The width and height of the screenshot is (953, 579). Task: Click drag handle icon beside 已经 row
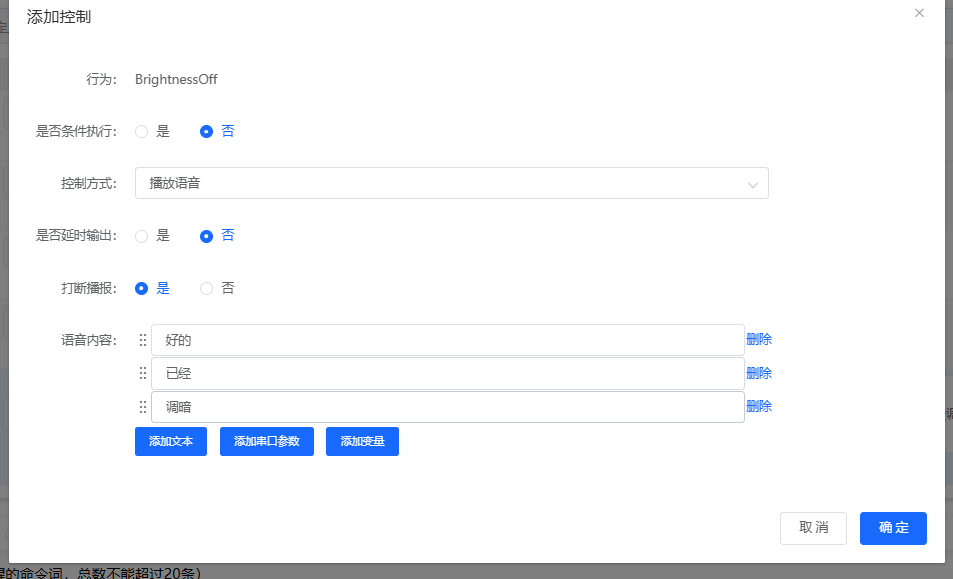pyautogui.click(x=143, y=373)
